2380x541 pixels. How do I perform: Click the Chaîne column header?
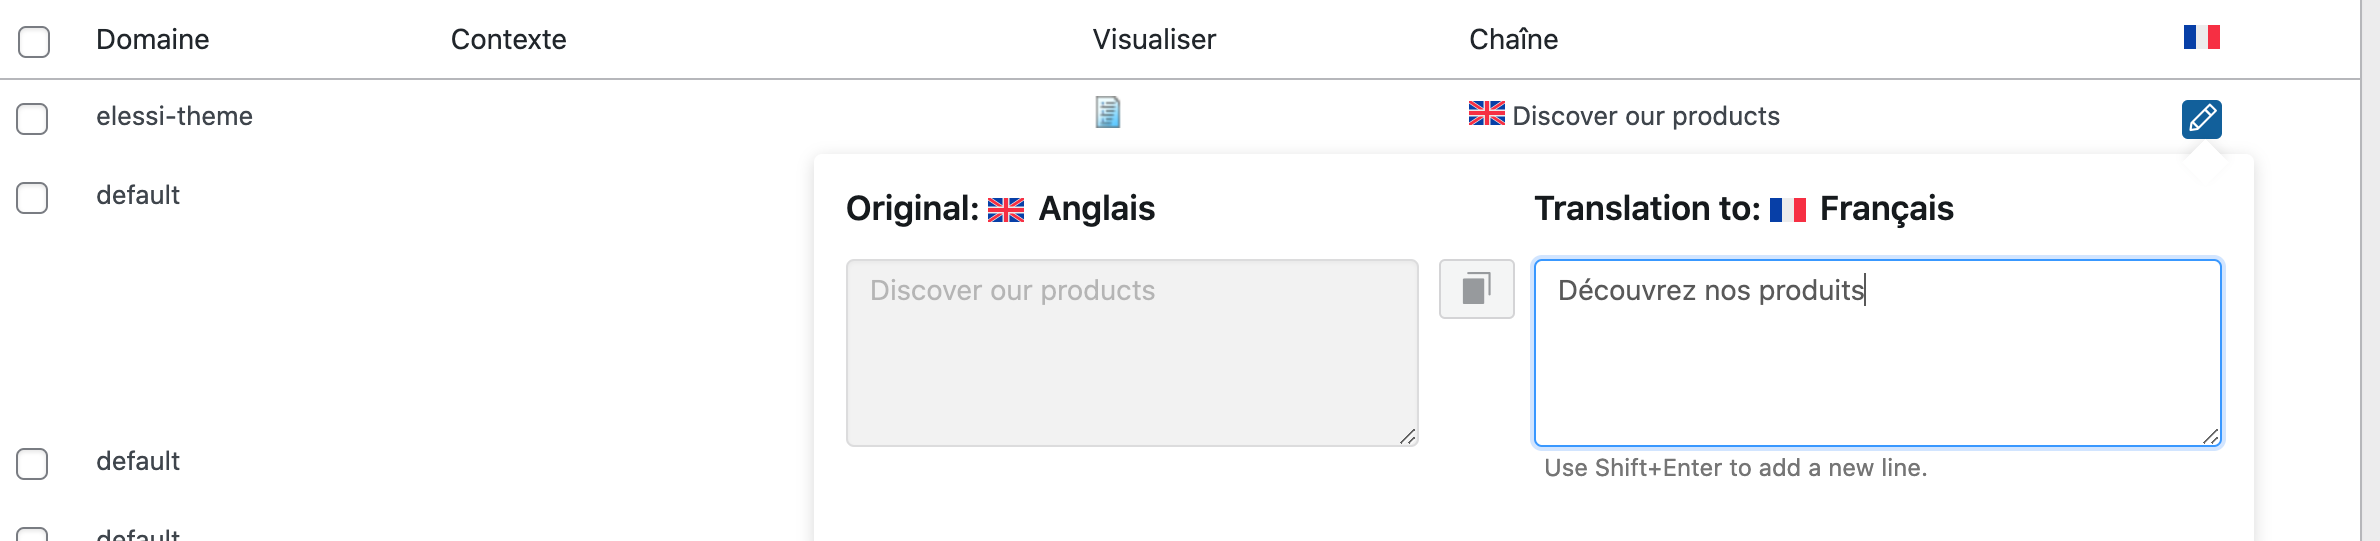click(x=1513, y=40)
